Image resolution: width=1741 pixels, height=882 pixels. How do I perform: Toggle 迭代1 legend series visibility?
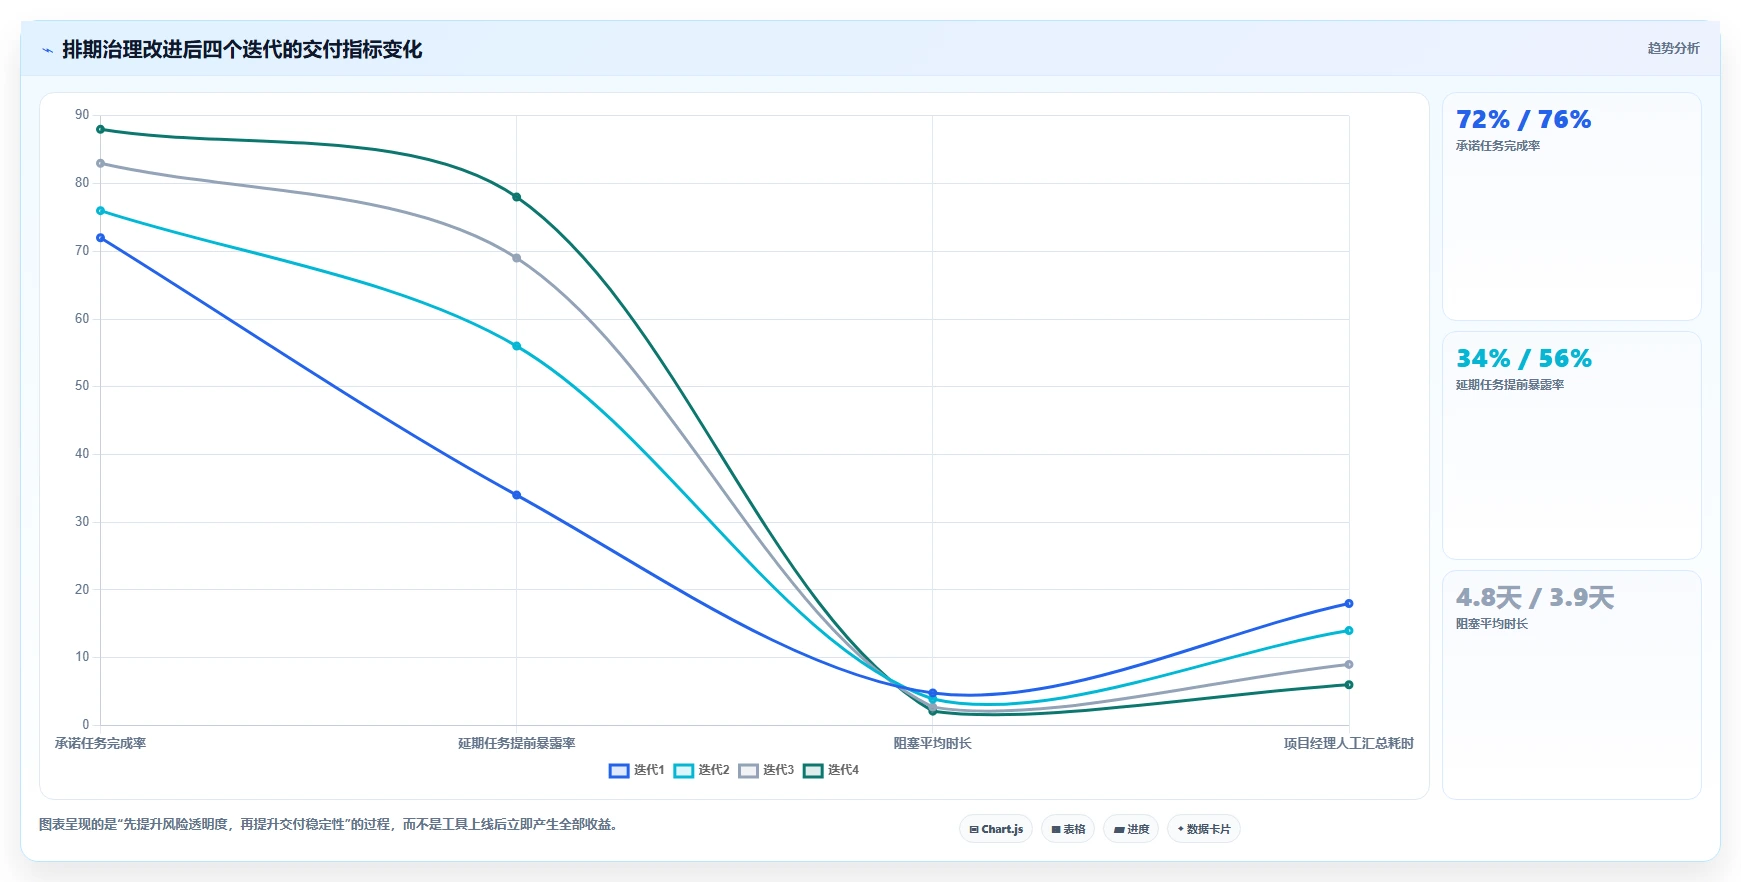[636, 770]
